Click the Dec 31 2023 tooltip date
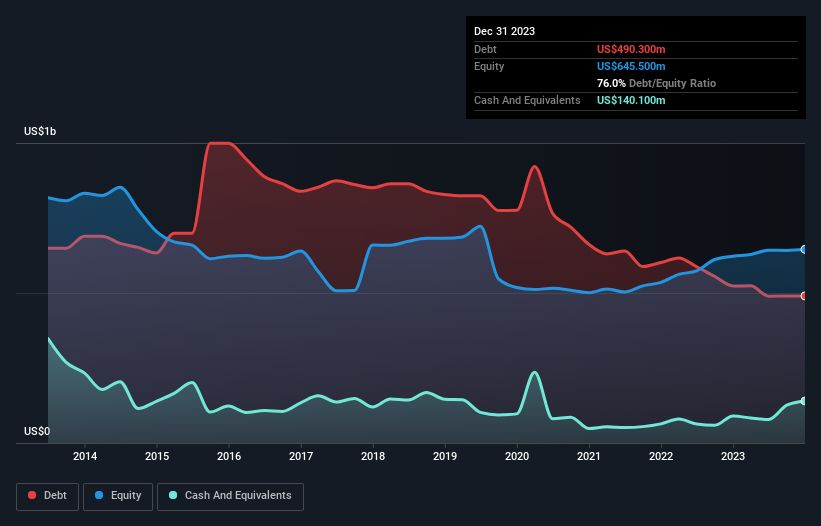The width and height of the screenshot is (821, 526). point(504,31)
